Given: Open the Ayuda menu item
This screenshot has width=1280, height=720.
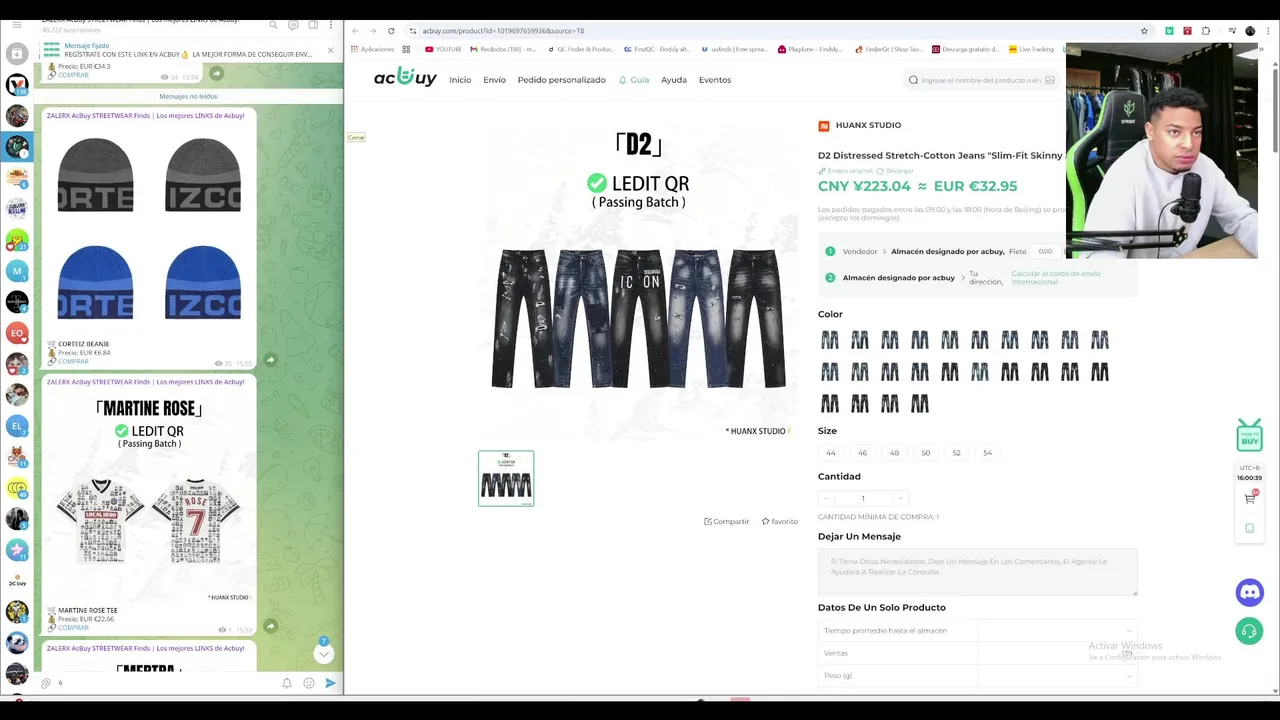Looking at the screenshot, I should [x=674, y=80].
